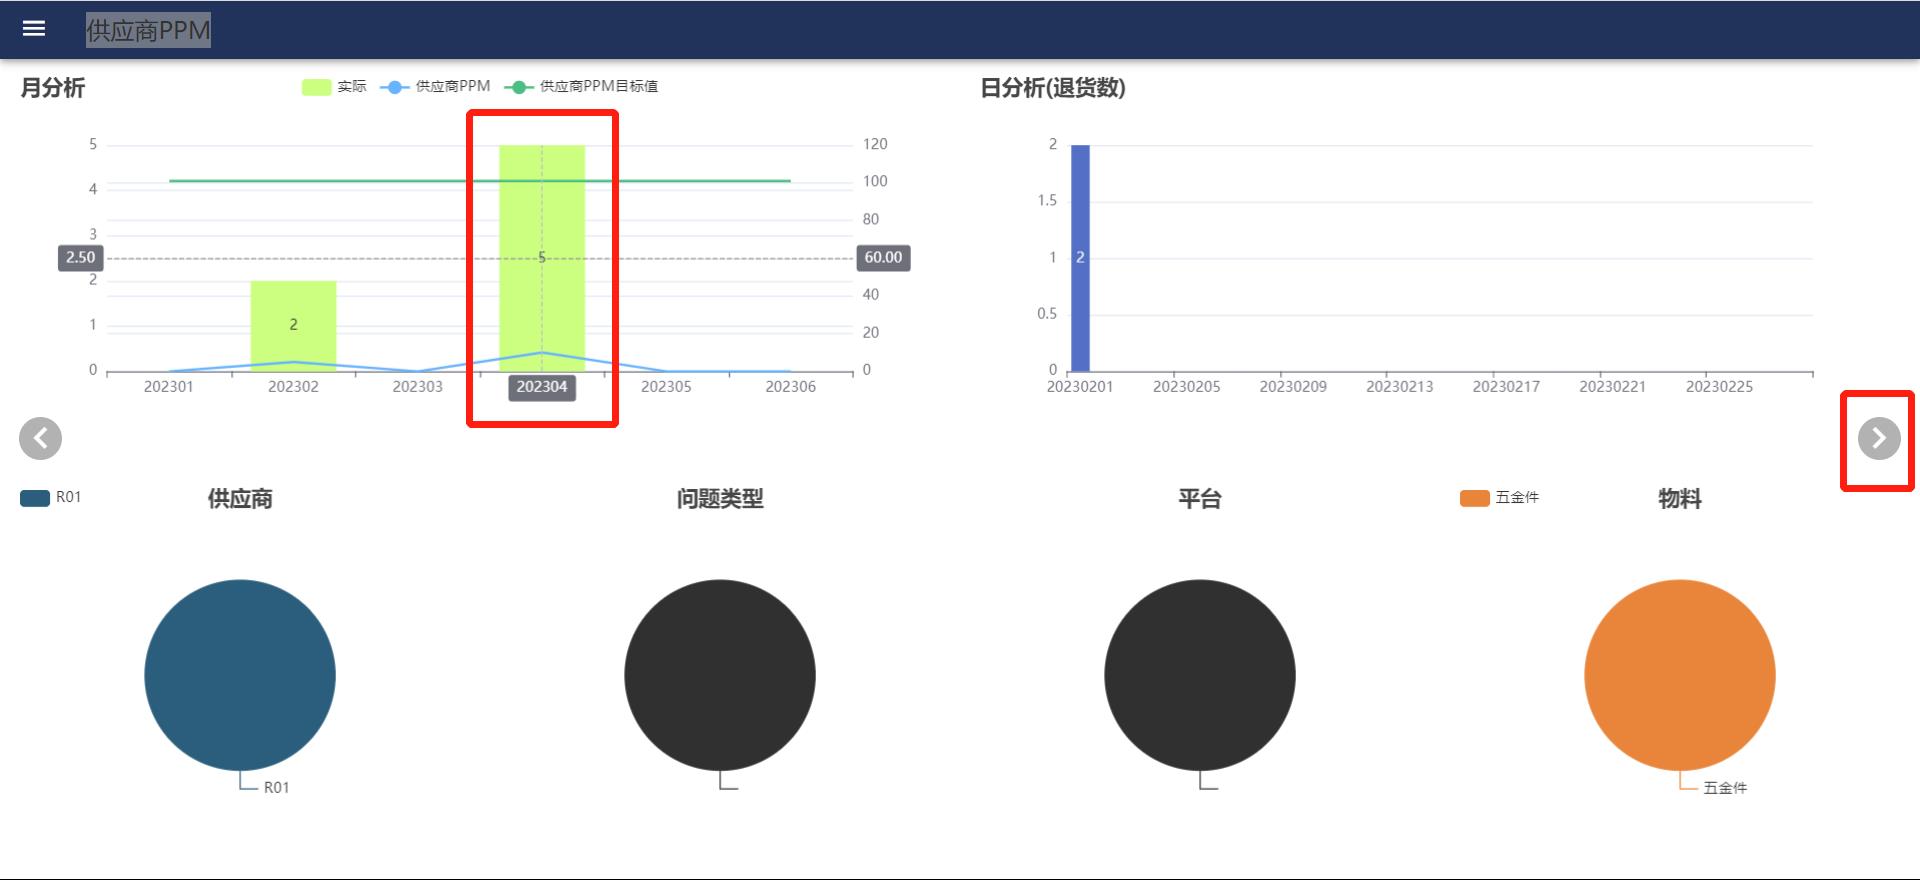Click the 20230225 date axis label
1920x880 pixels.
(1720, 387)
